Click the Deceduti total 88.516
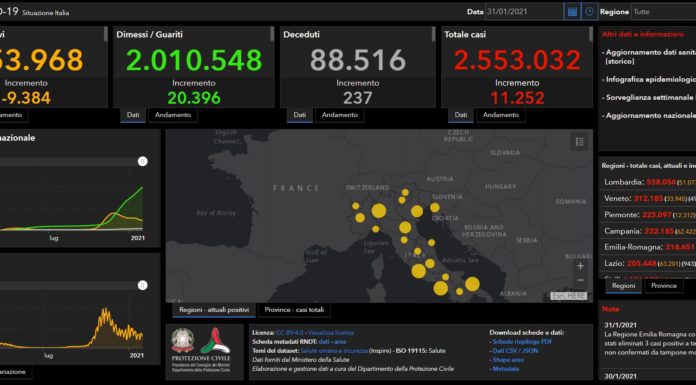The width and height of the screenshot is (696, 385). click(x=358, y=60)
